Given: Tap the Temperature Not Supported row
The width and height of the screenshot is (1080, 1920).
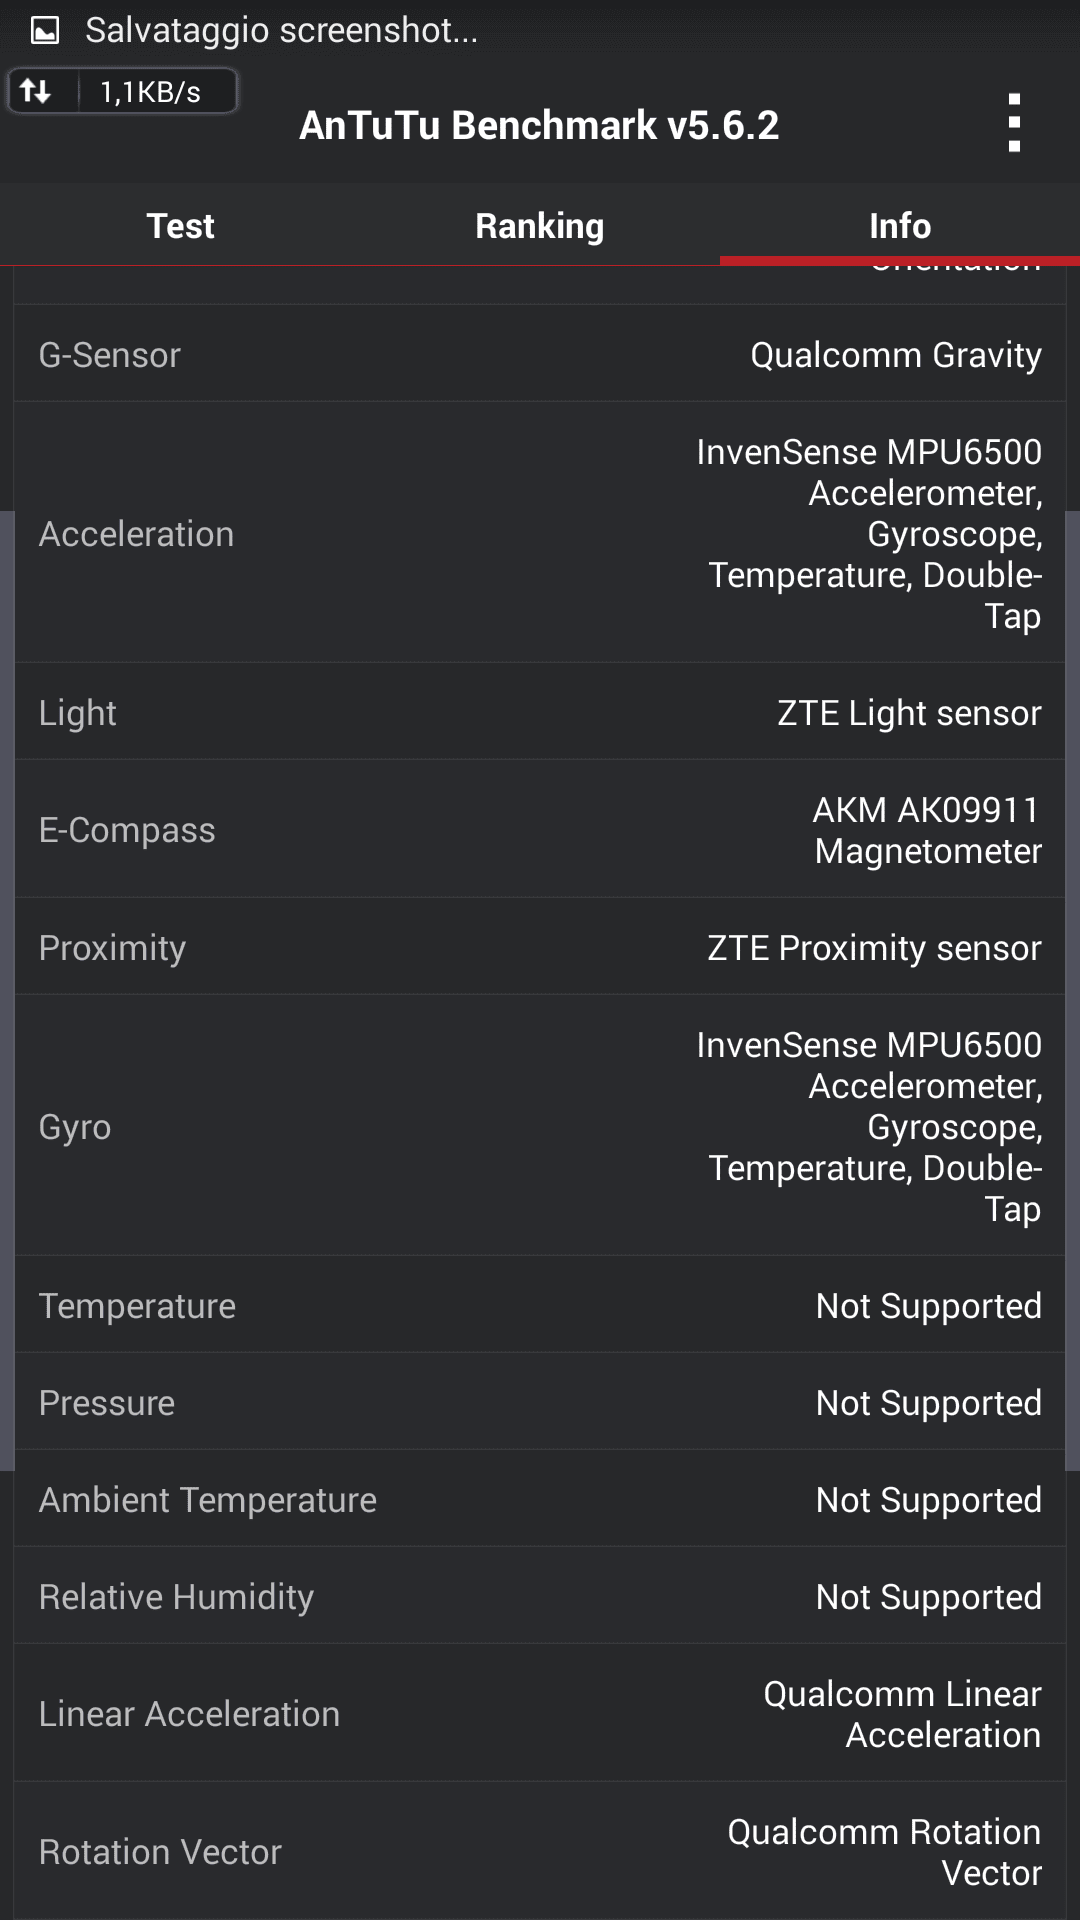Looking at the screenshot, I should (540, 1305).
